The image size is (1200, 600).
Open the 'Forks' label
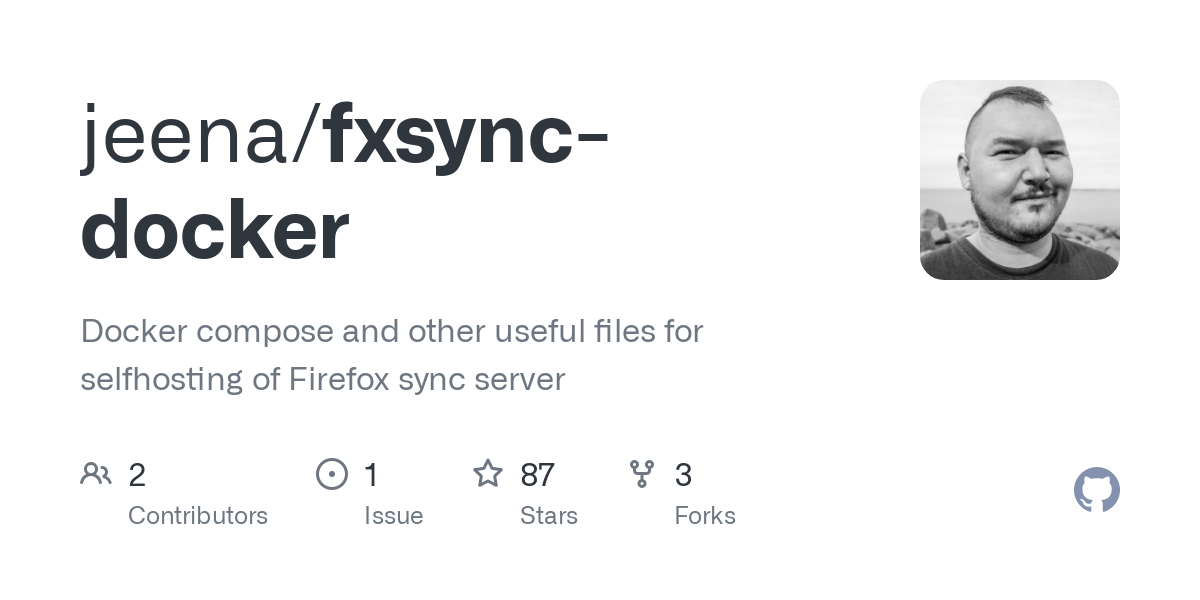pos(704,516)
